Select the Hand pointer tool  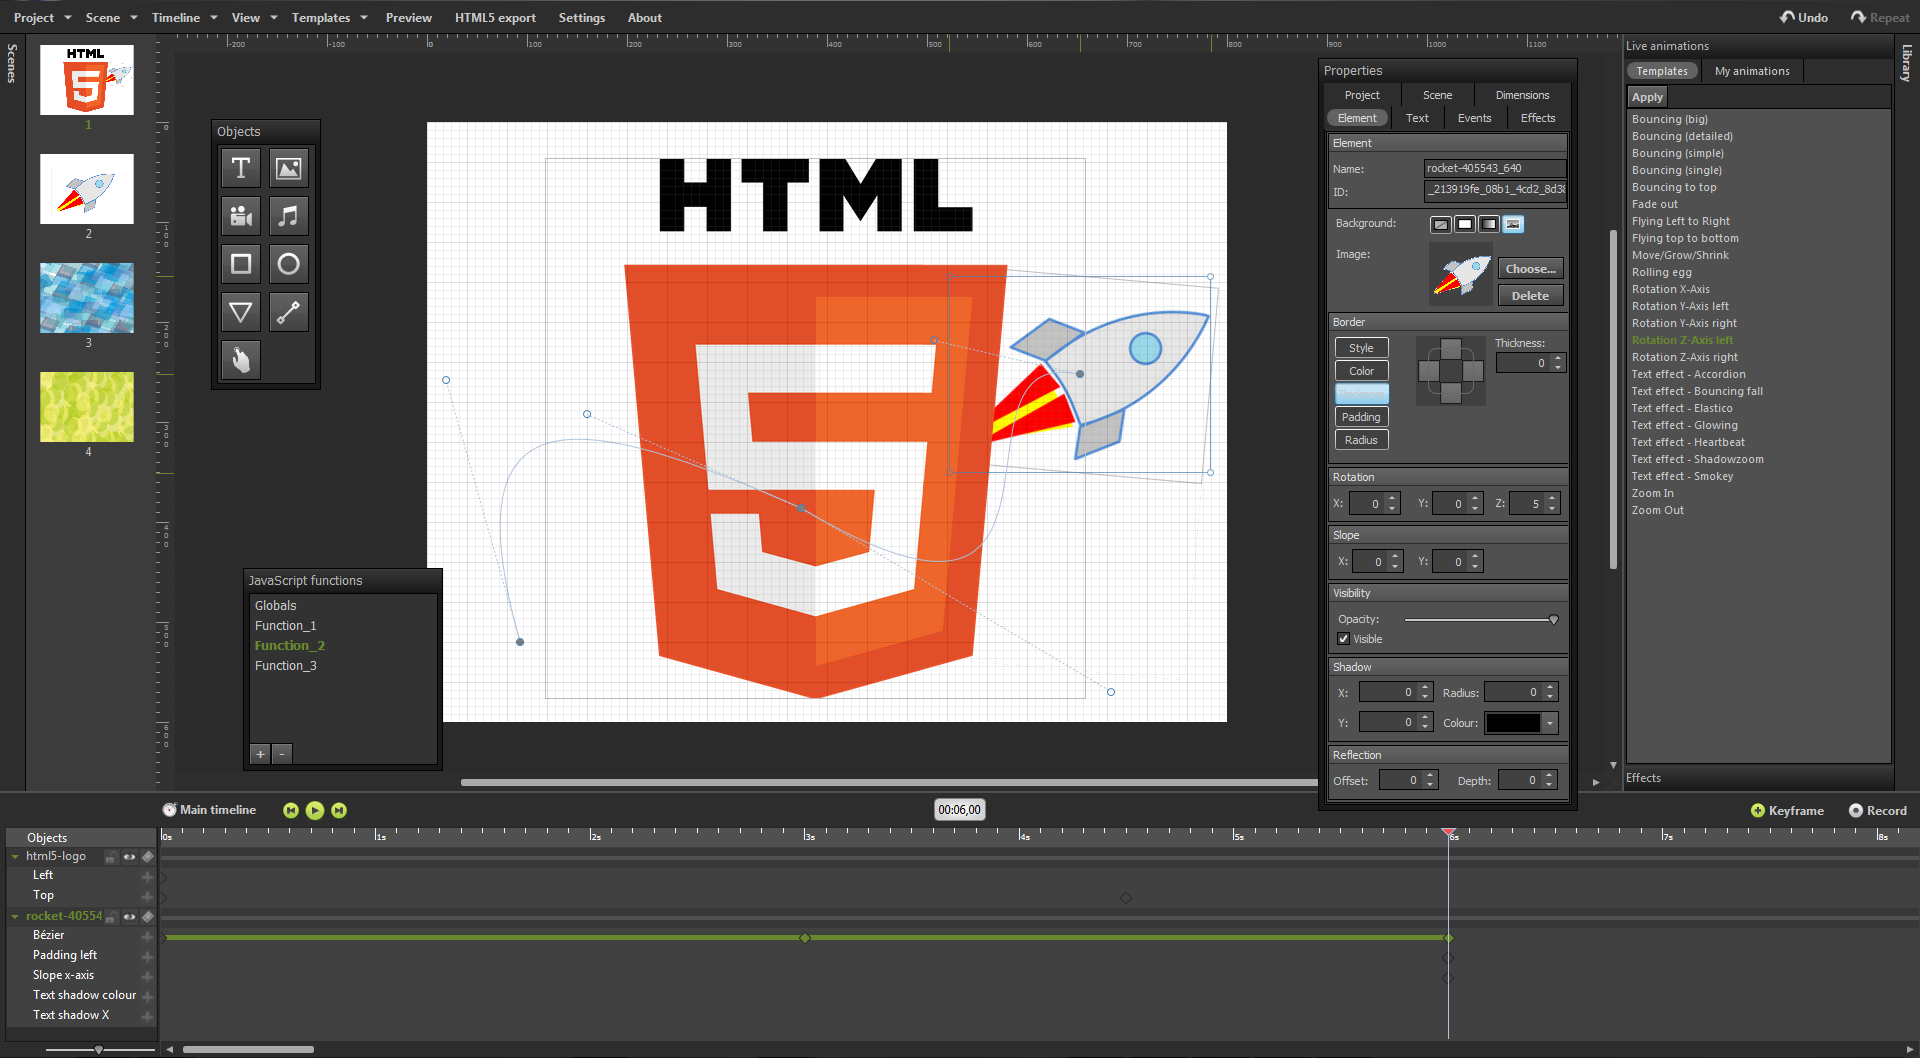240,360
